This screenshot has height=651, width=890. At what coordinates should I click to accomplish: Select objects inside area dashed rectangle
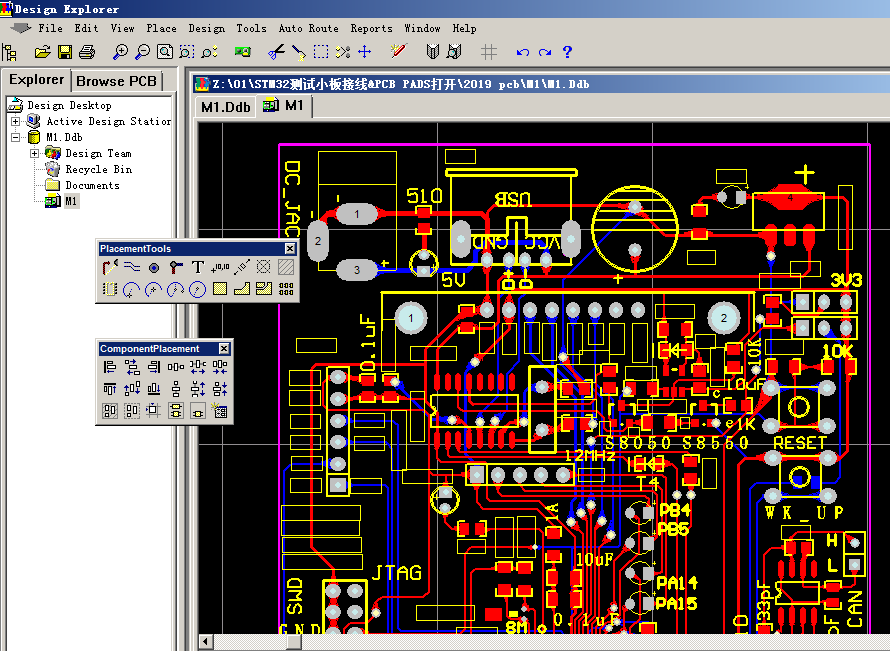[x=321, y=52]
